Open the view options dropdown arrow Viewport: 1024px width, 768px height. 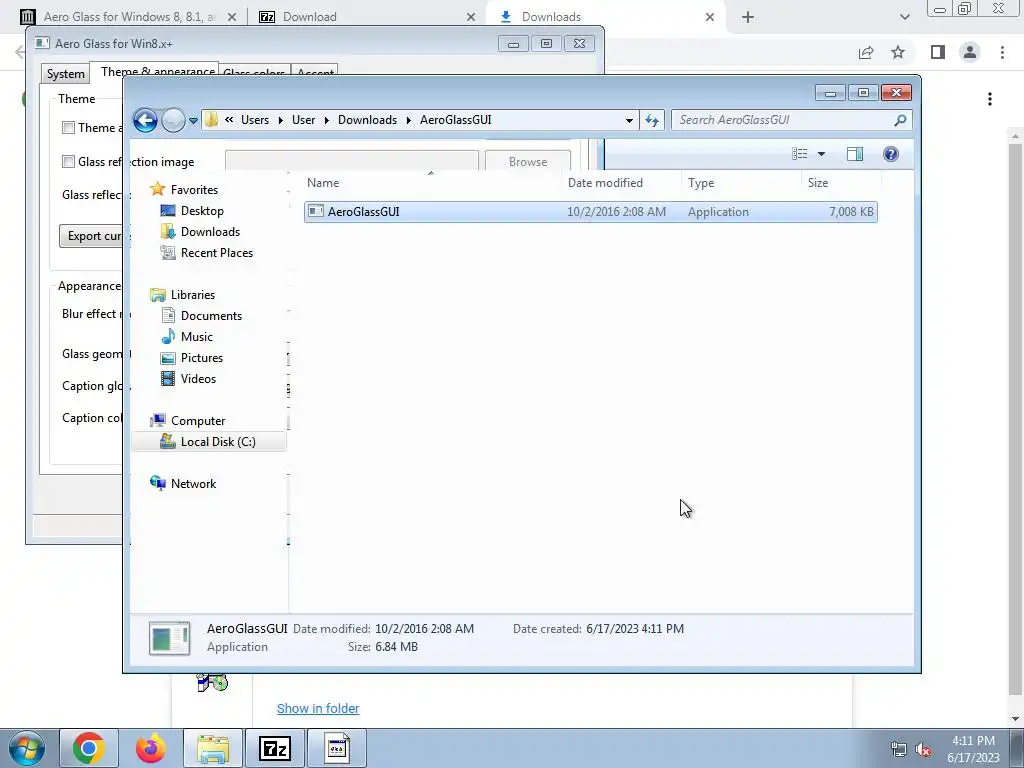coord(822,154)
